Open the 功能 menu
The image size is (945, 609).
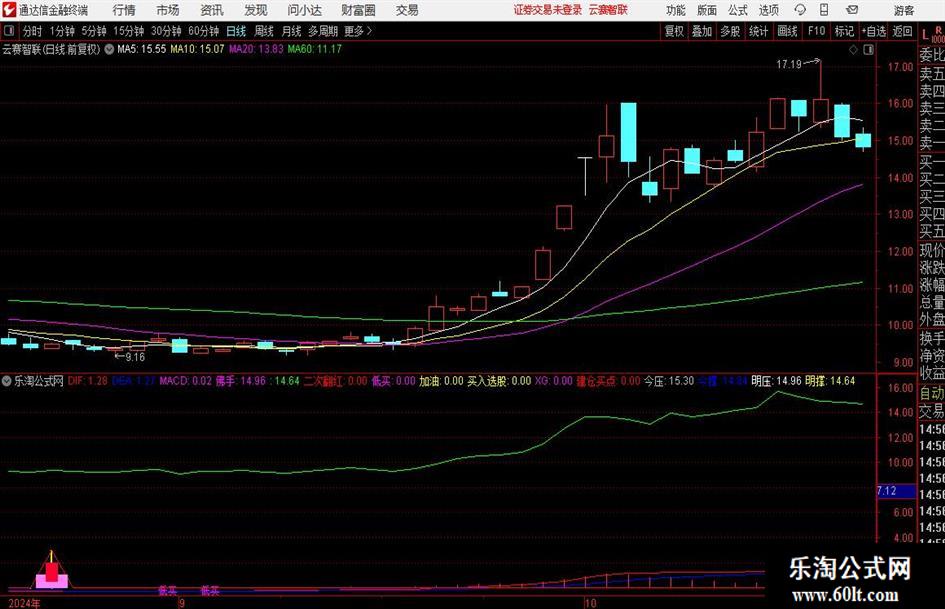point(676,10)
